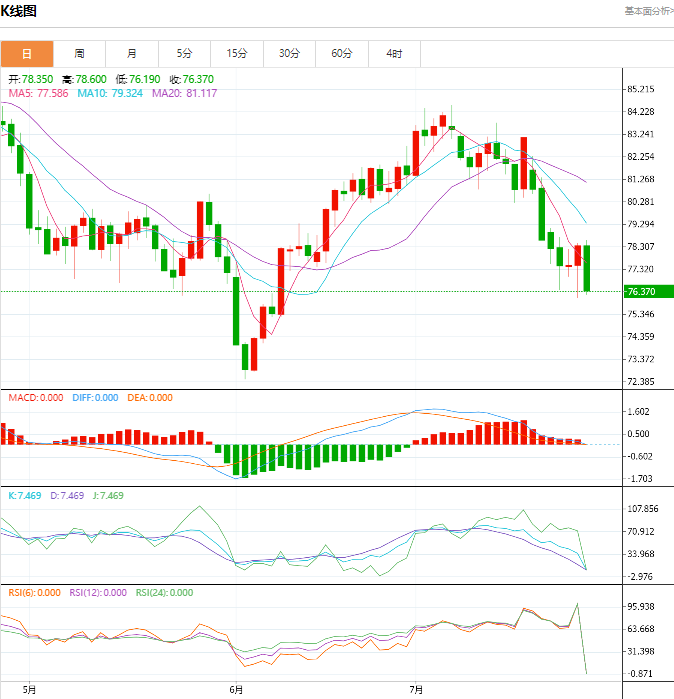Click the green 76.370 current price tag

click(642, 292)
